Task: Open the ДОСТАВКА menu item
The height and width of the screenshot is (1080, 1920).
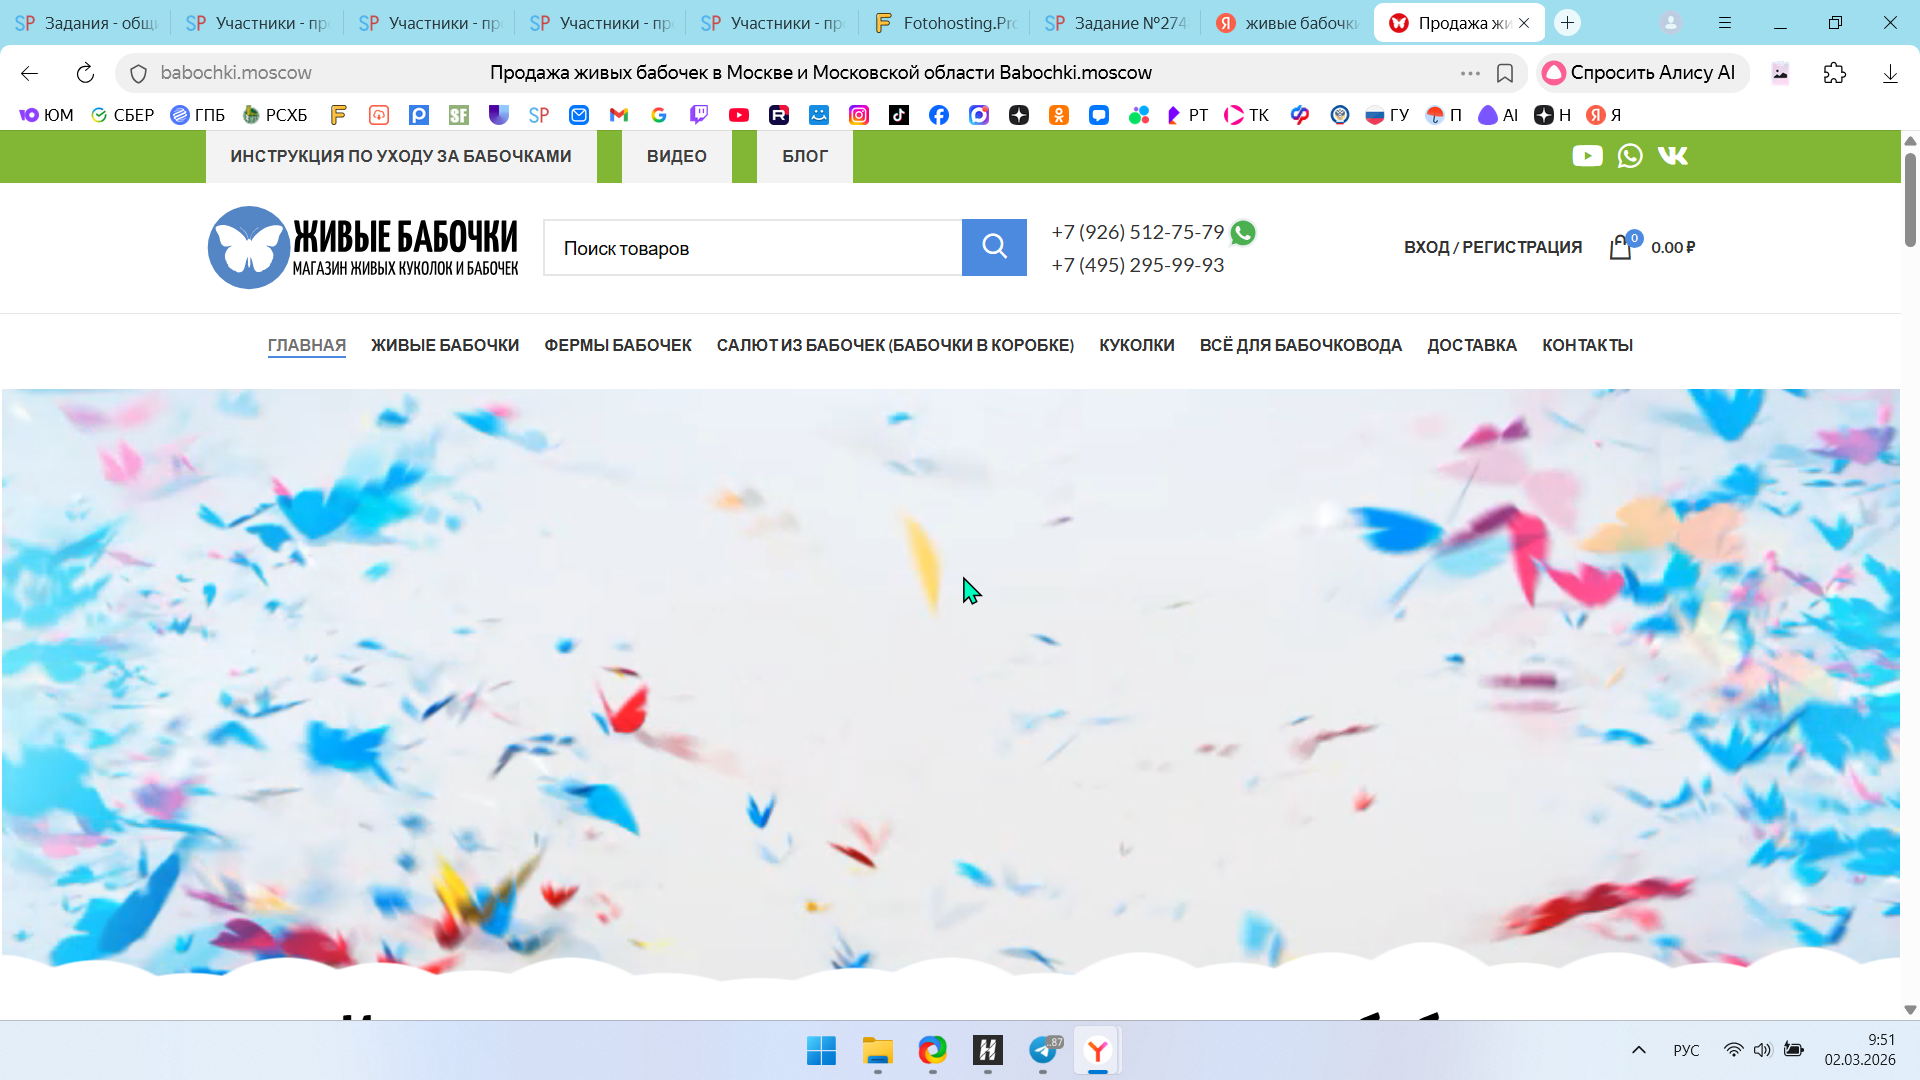Action: (1471, 345)
